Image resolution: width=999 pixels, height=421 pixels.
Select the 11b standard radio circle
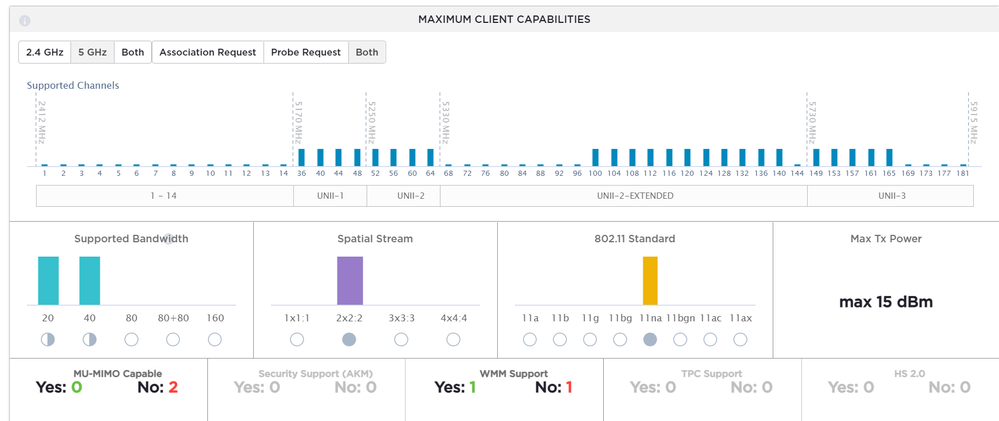click(560, 339)
